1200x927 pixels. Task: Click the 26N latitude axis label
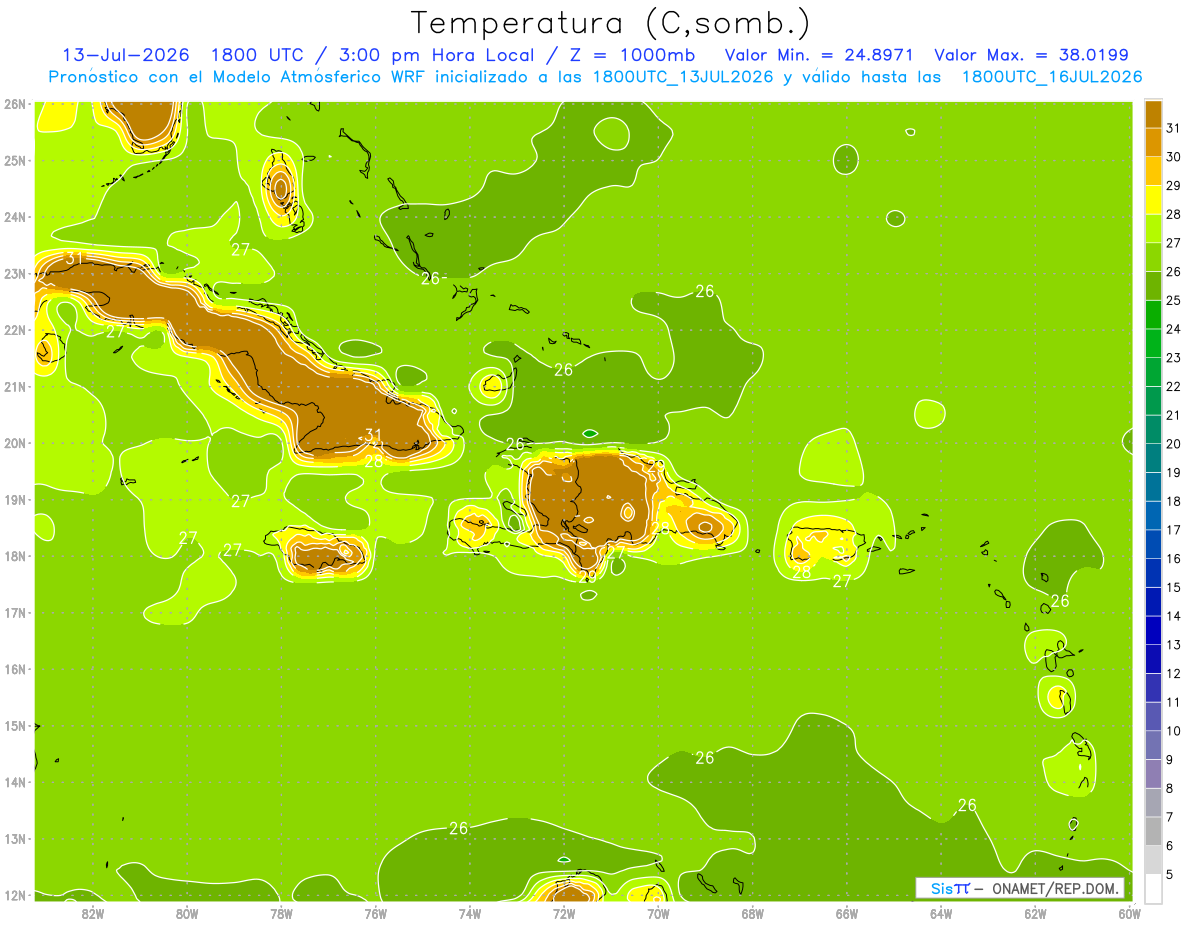coord(15,104)
